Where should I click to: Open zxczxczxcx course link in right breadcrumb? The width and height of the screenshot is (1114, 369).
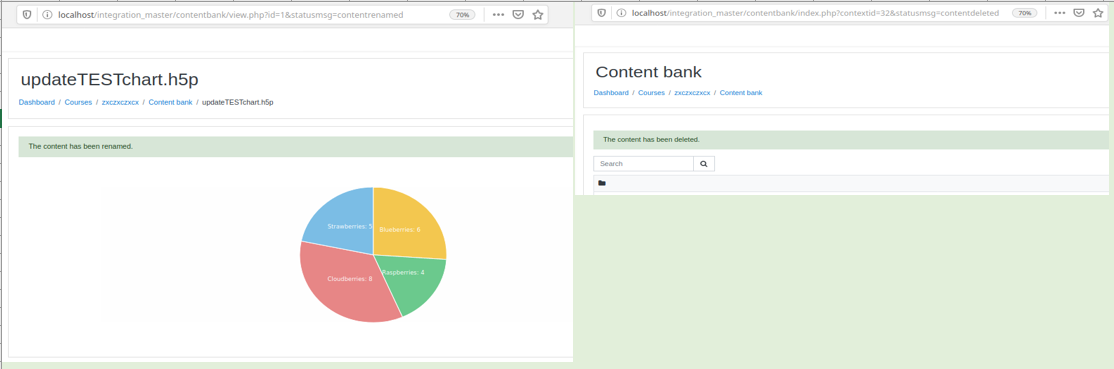[x=692, y=93]
